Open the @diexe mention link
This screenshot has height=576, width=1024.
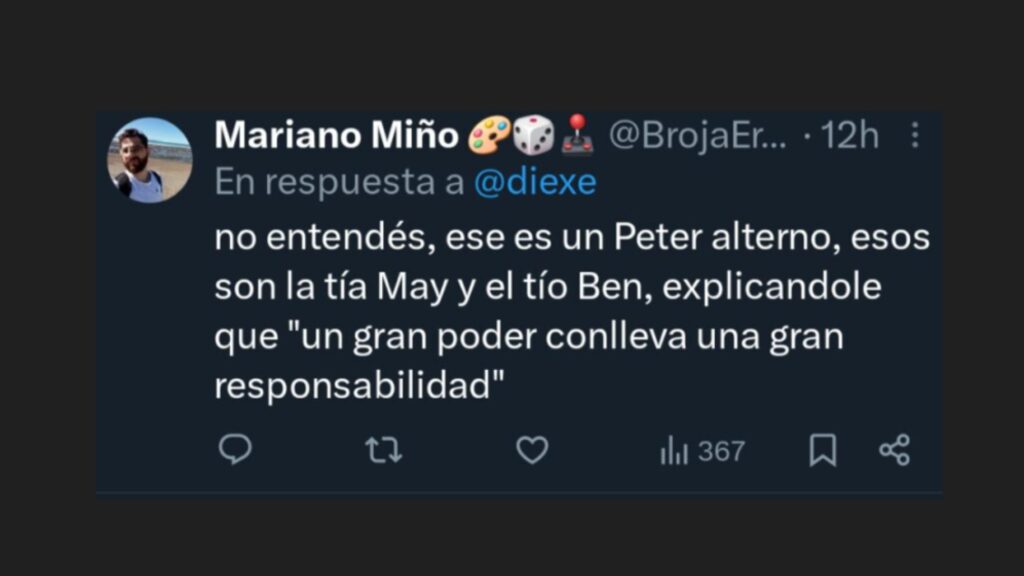[535, 182]
